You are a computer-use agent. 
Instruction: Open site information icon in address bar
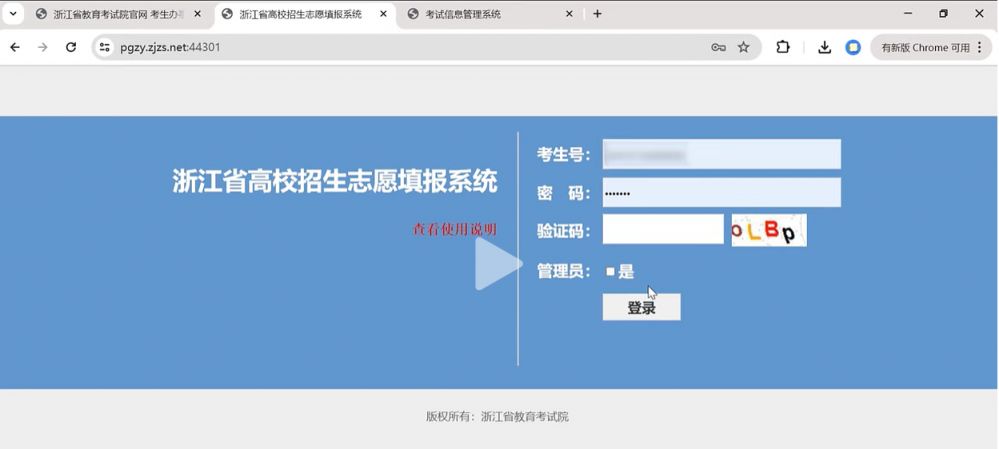point(105,47)
